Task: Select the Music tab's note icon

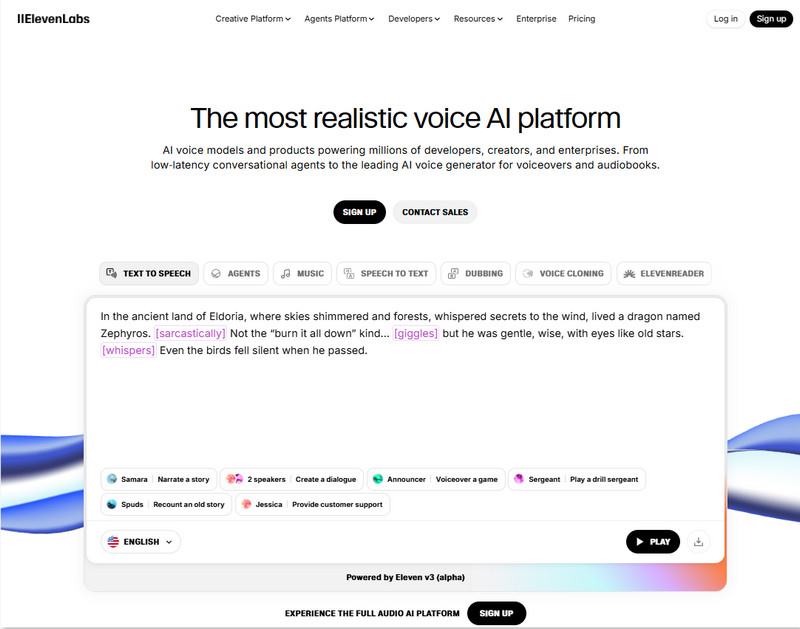Action: [288, 272]
